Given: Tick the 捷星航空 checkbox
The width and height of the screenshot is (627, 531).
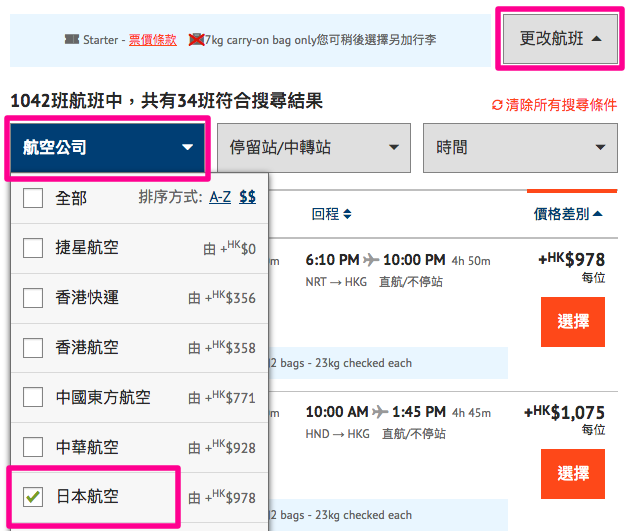Looking at the screenshot, I should tap(33, 248).
